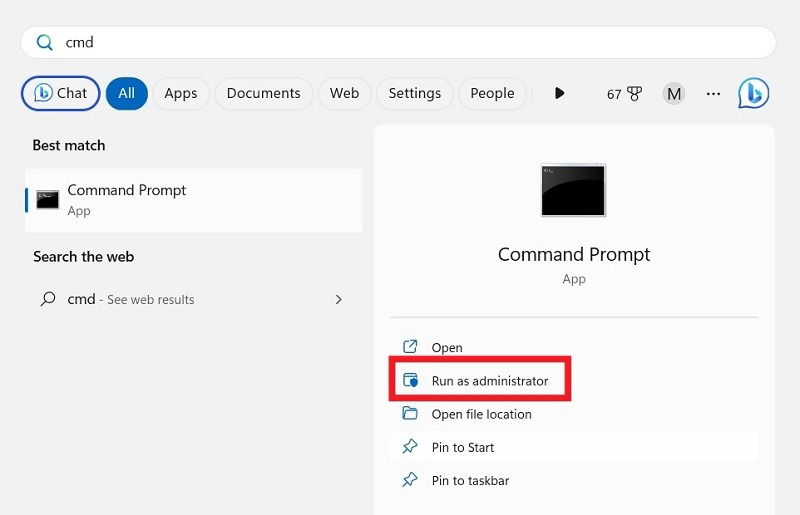Click the cmd search input field
The width and height of the screenshot is (800, 515).
[x=398, y=42]
